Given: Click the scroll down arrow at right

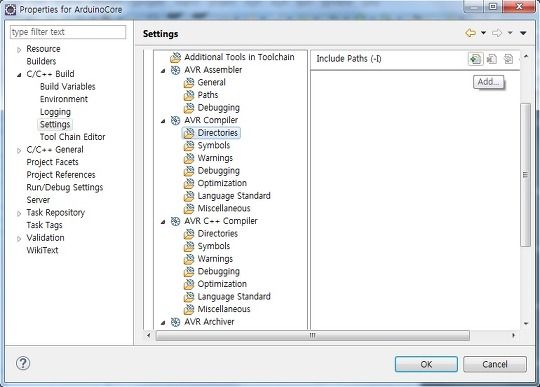Looking at the screenshot, I should point(526,324).
